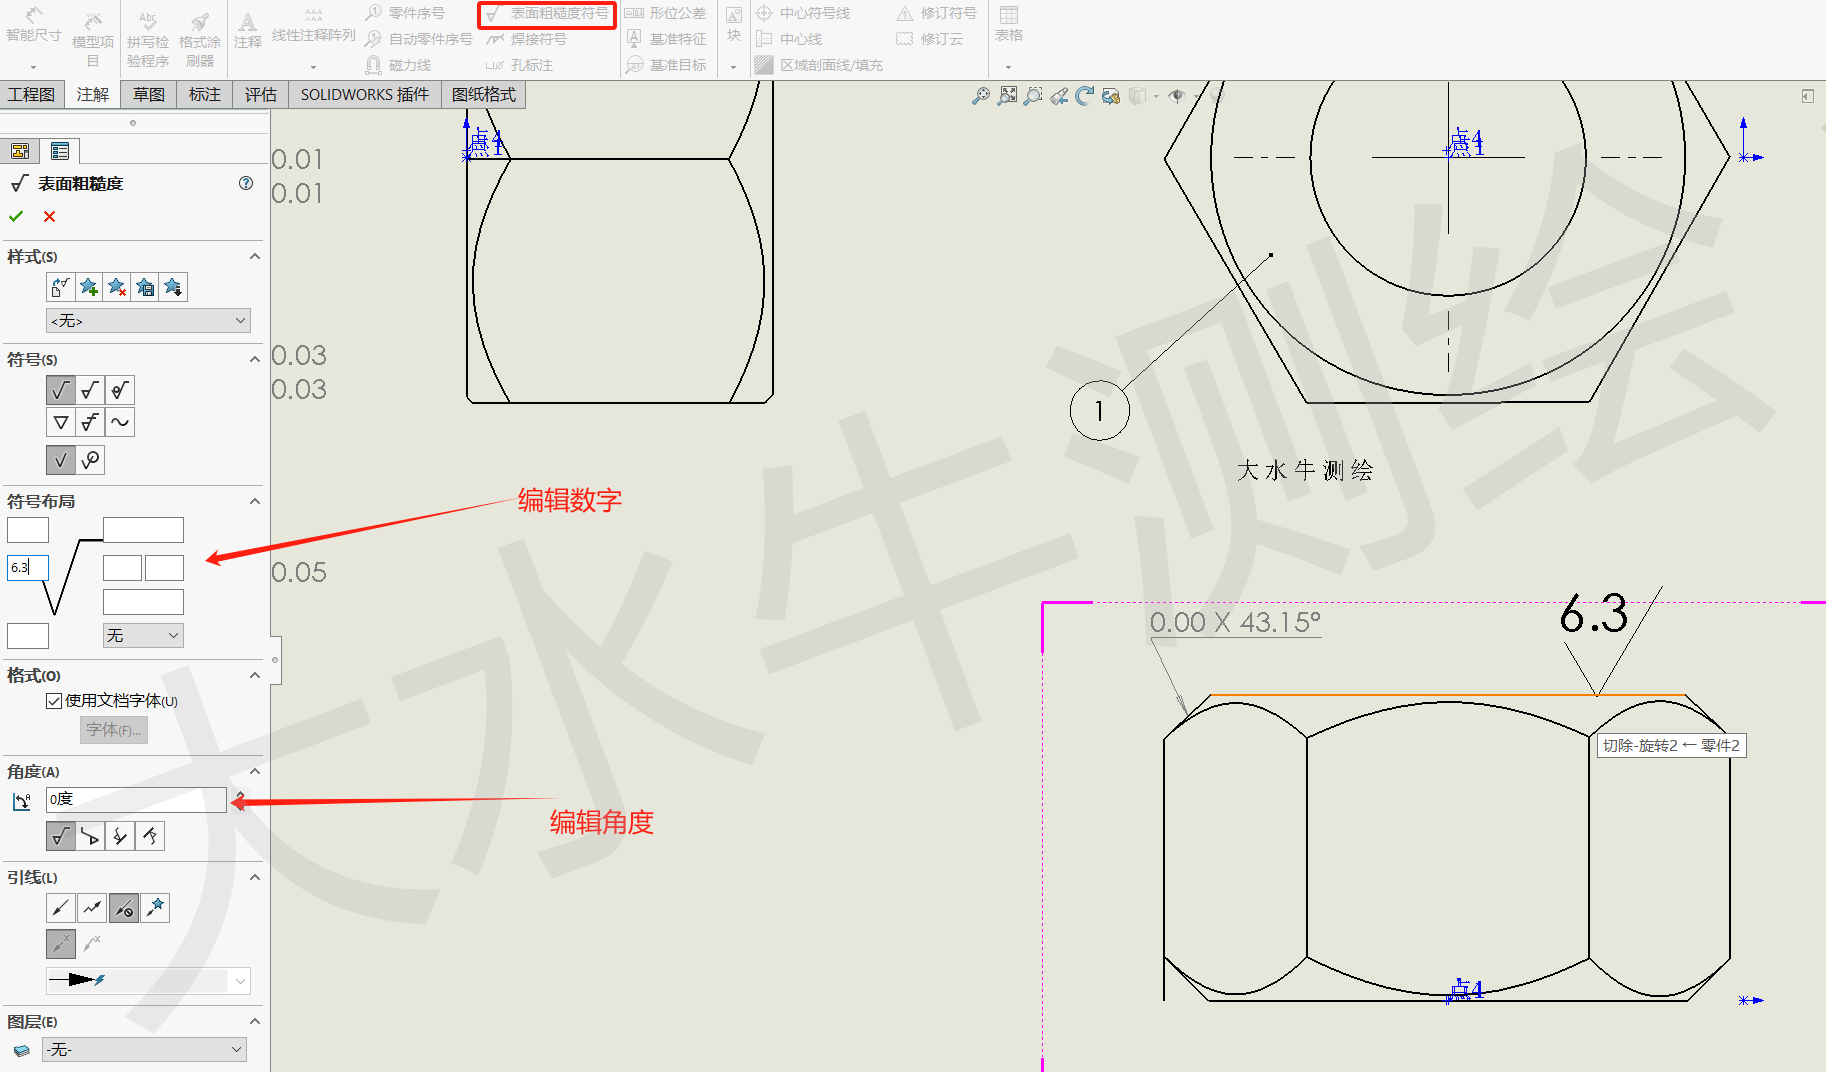Click the Auto Balloon (自动零件序号) tool
This screenshot has height=1072, width=1826.
coord(418,39)
